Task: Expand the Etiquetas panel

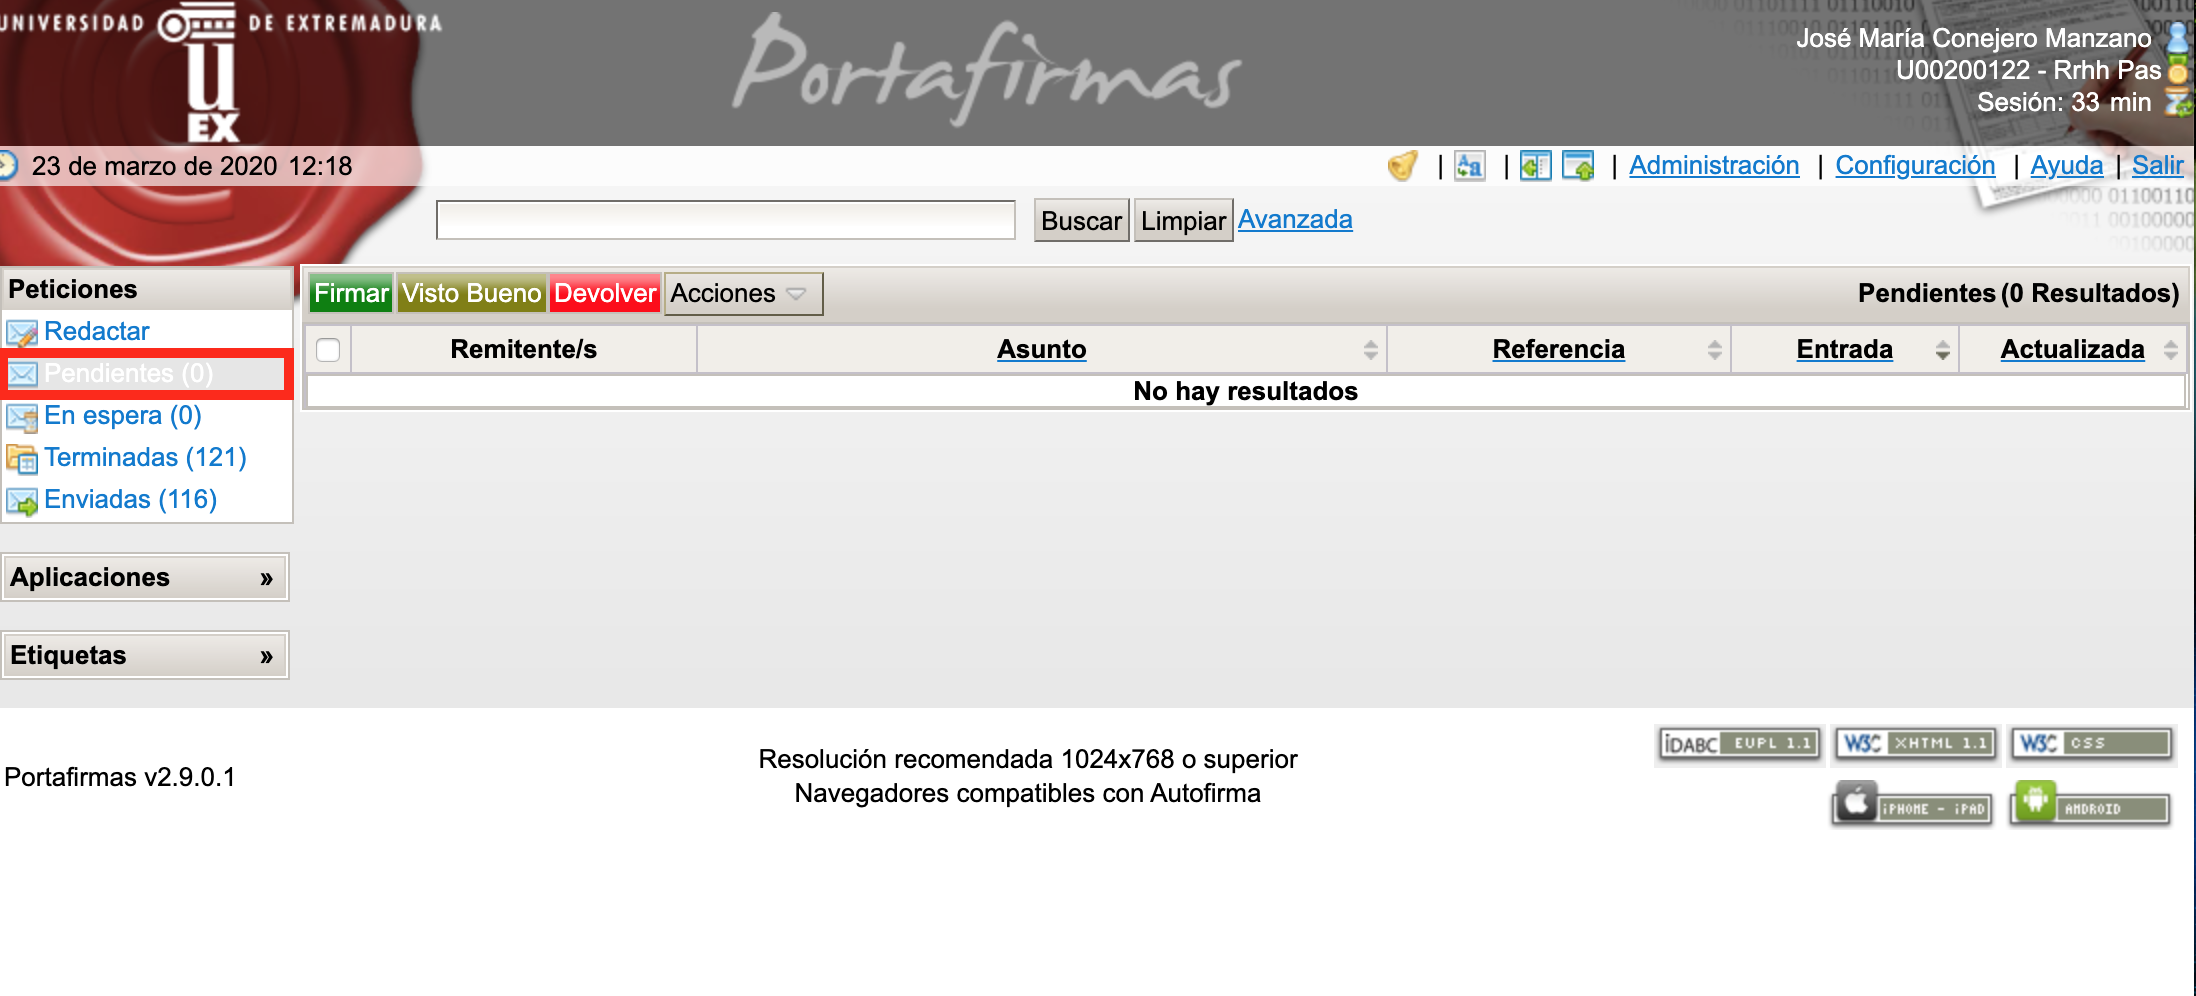Action: tap(266, 656)
